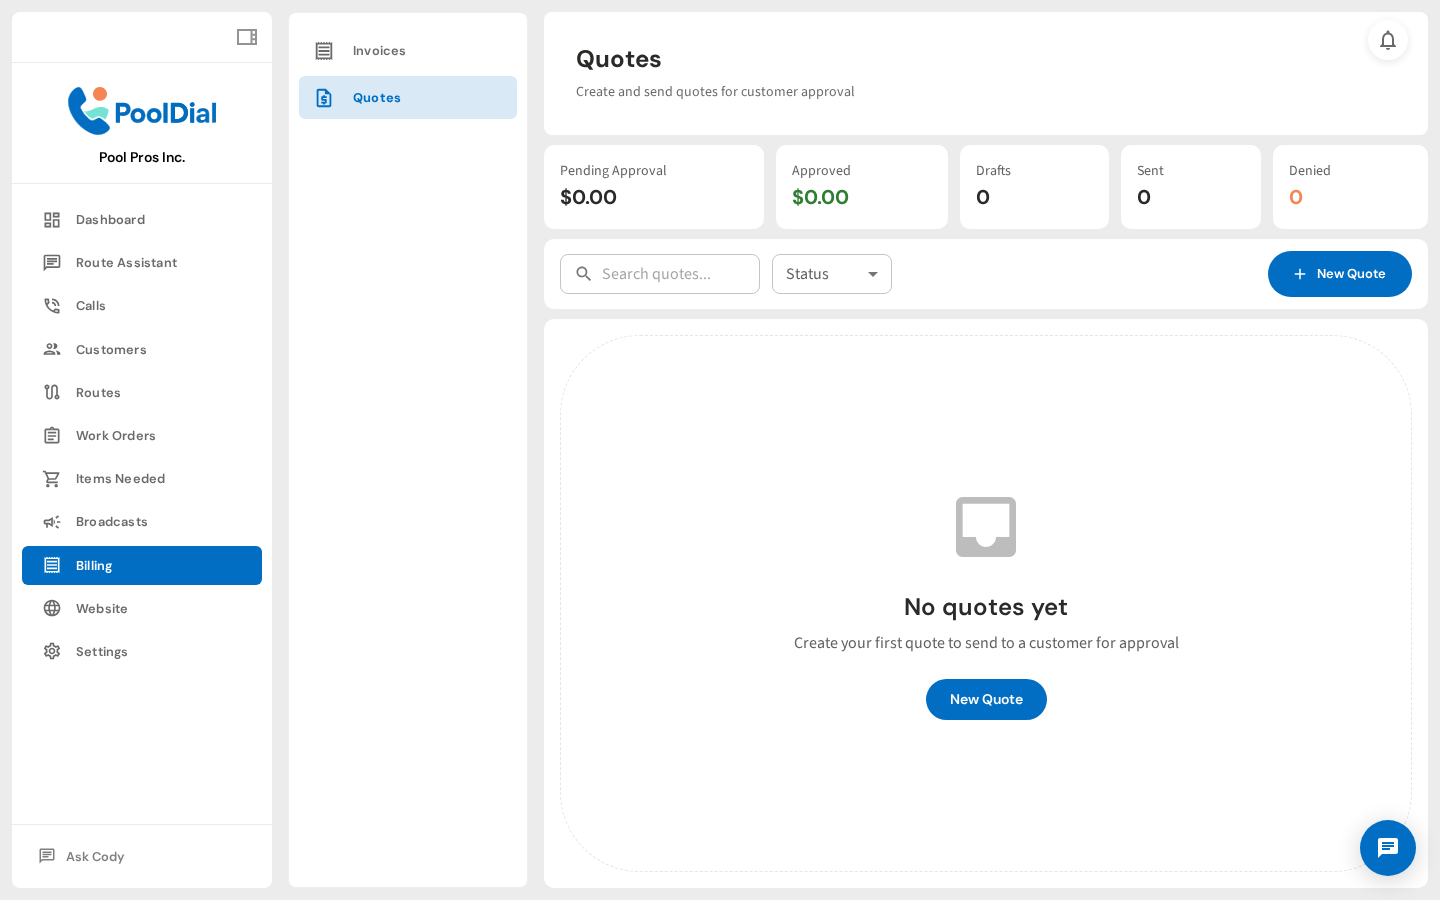1440x900 pixels.
Task: Click the Items Needed cart icon
Action: pyautogui.click(x=52, y=478)
